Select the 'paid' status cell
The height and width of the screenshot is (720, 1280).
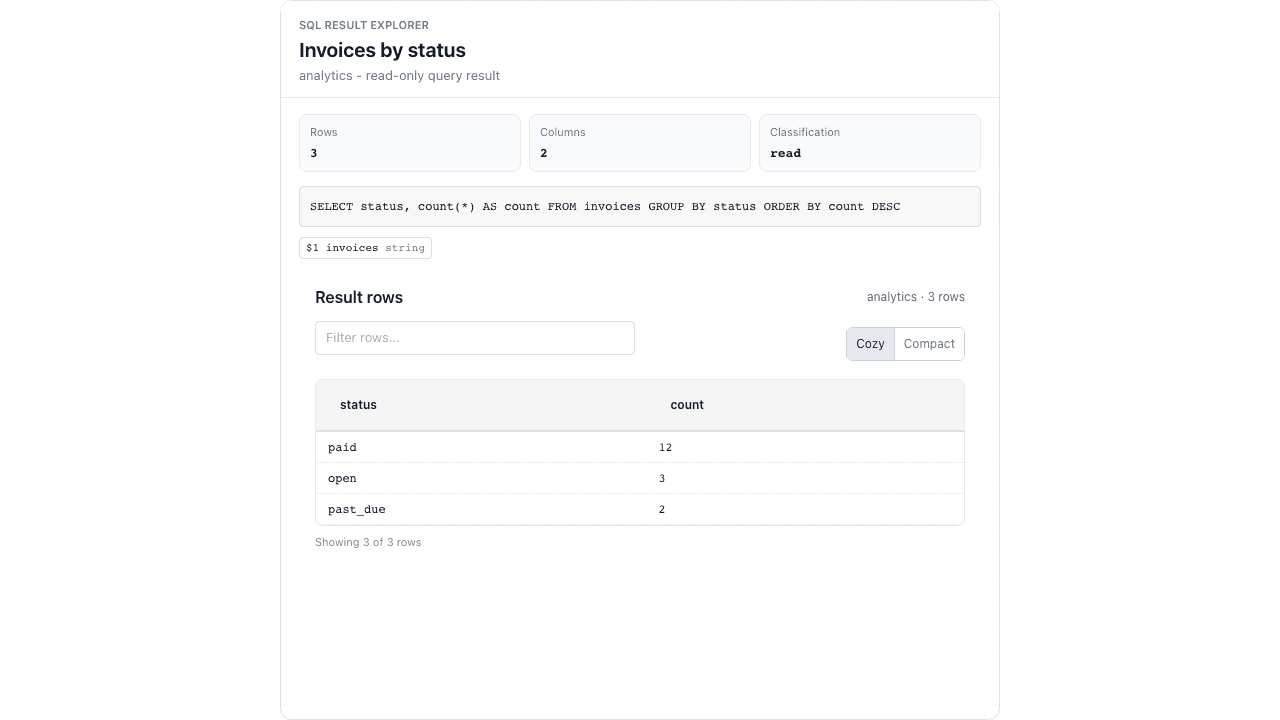pyautogui.click(x=342, y=447)
